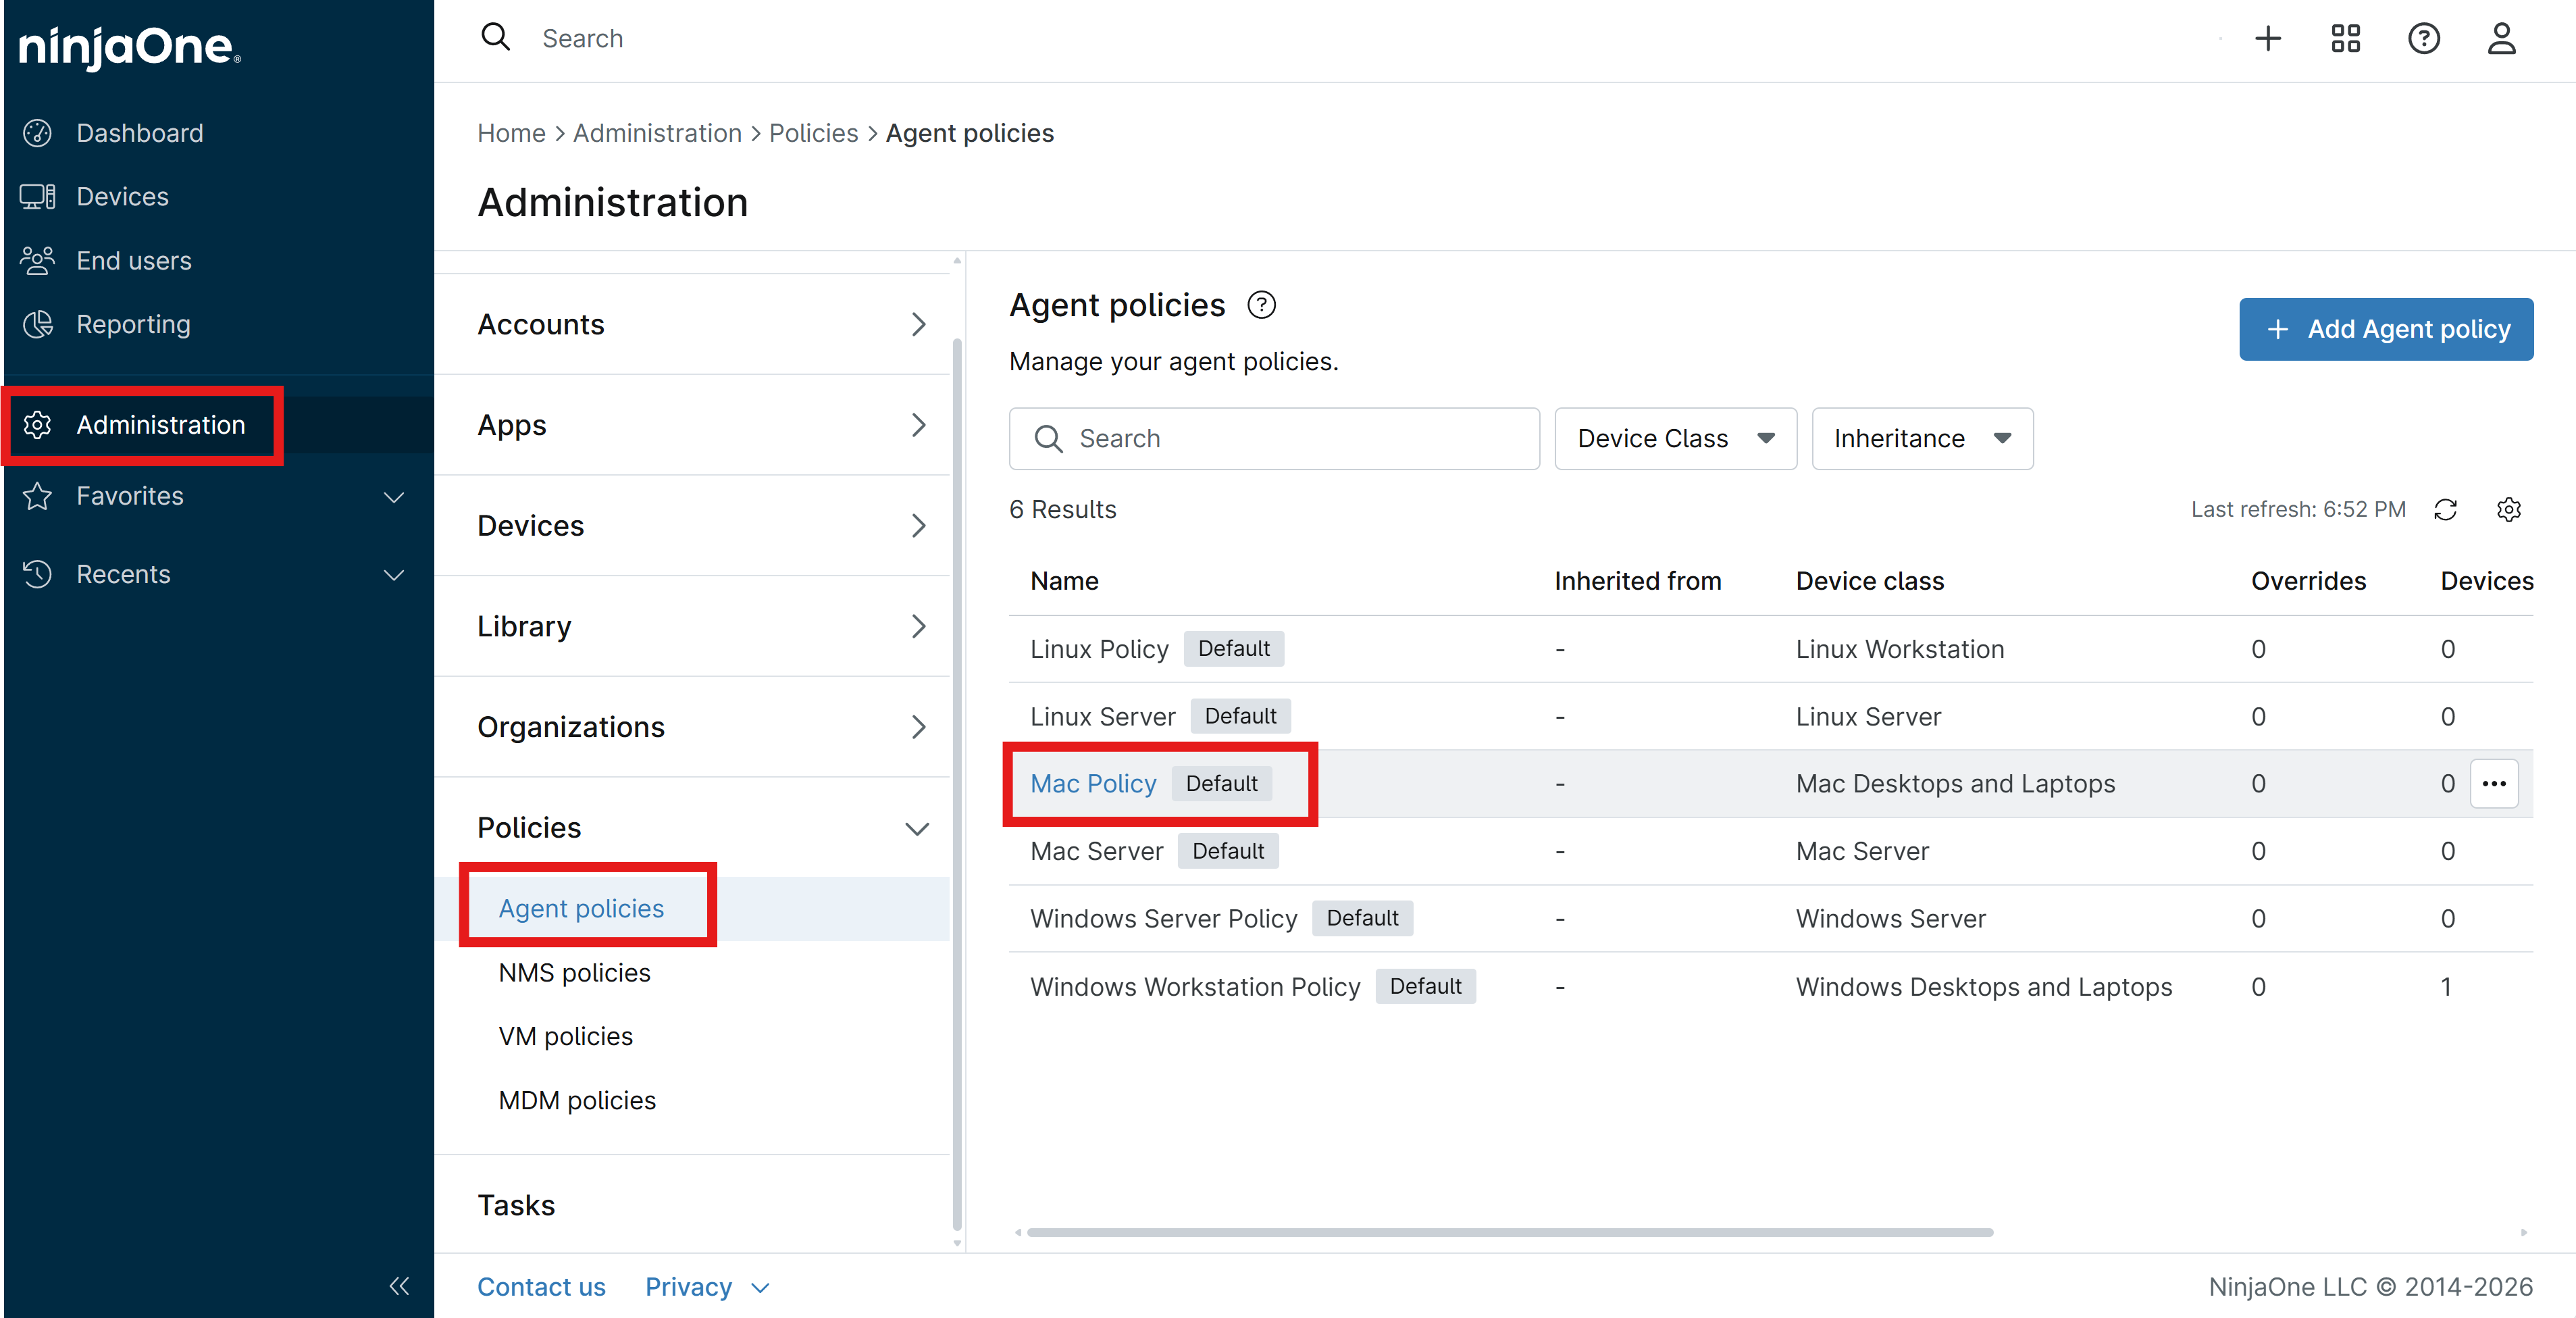The height and width of the screenshot is (1318, 2576).
Task: Go to Administration breadcrumb link
Action: [x=657, y=133]
